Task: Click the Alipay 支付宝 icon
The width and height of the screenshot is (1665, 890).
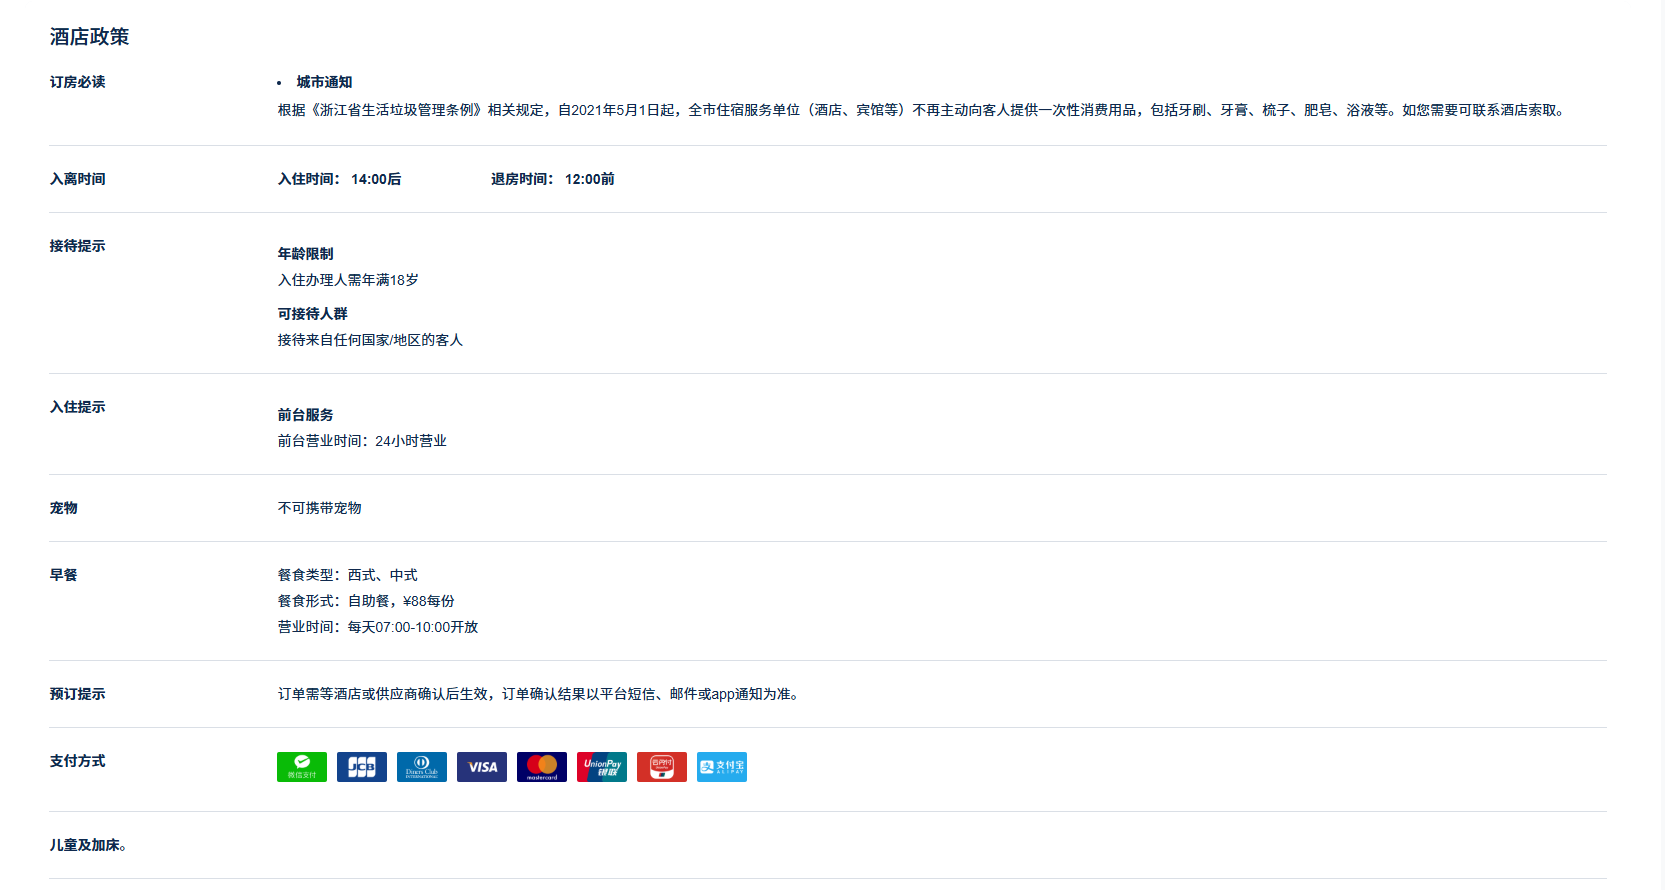Action: click(x=722, y=767)
